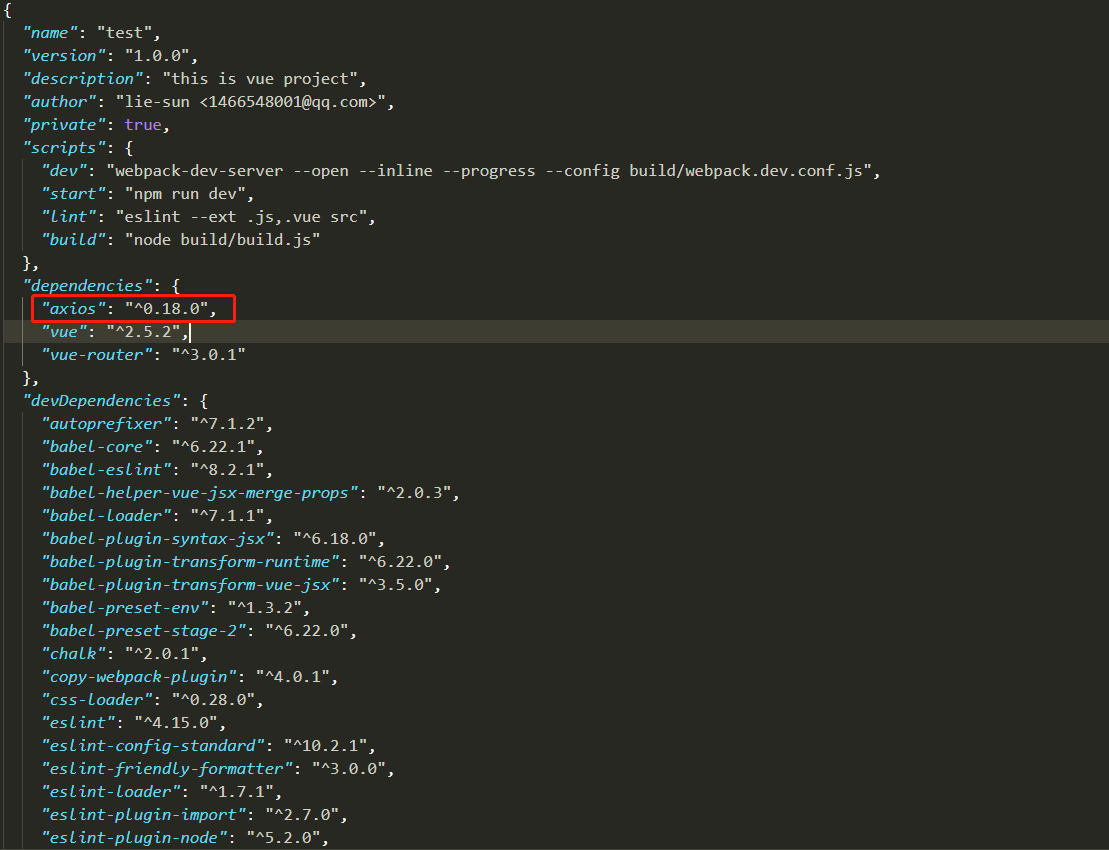
Task: Click the "autoprefixer" dependency name
Action: (x=105, y=423)
